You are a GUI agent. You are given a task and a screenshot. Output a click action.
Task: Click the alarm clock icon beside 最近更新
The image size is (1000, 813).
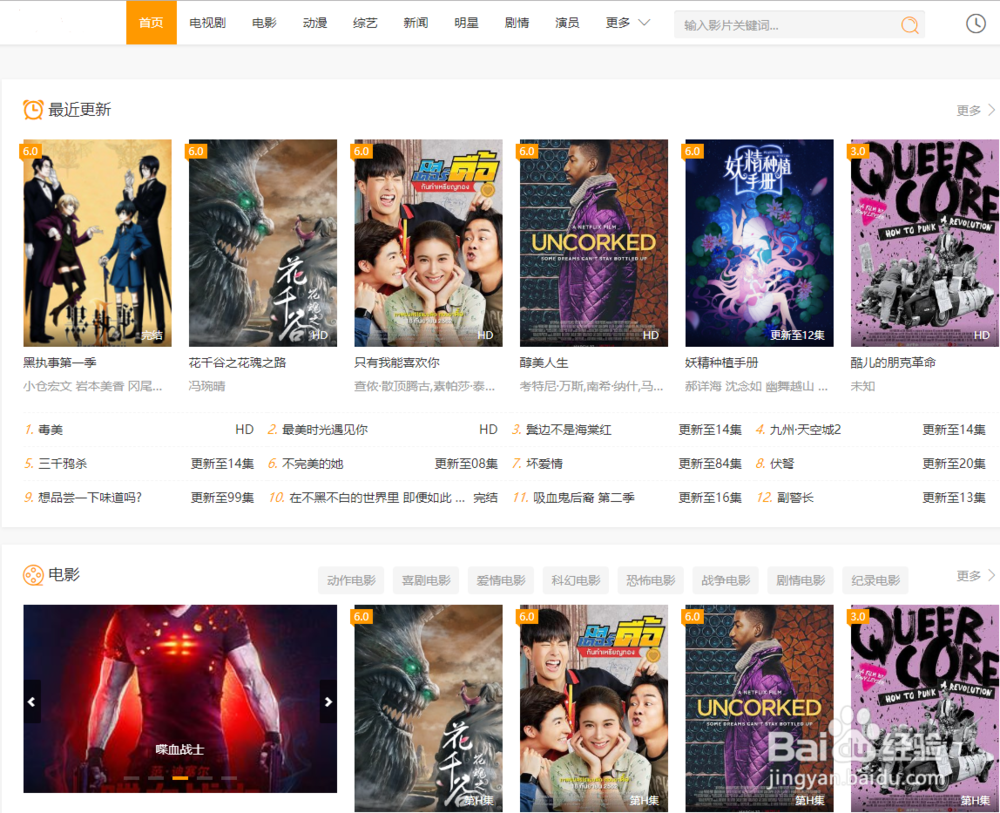tap(33, 110)
